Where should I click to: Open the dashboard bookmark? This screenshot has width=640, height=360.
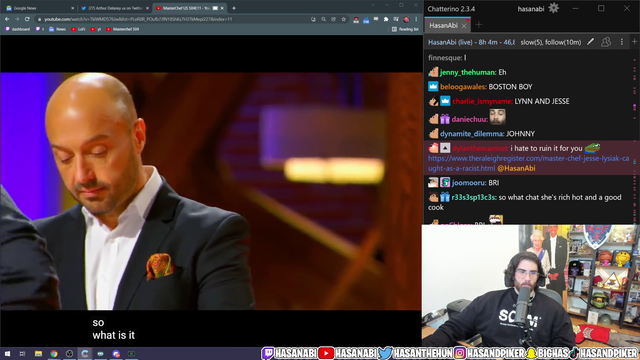click(18, 29)
